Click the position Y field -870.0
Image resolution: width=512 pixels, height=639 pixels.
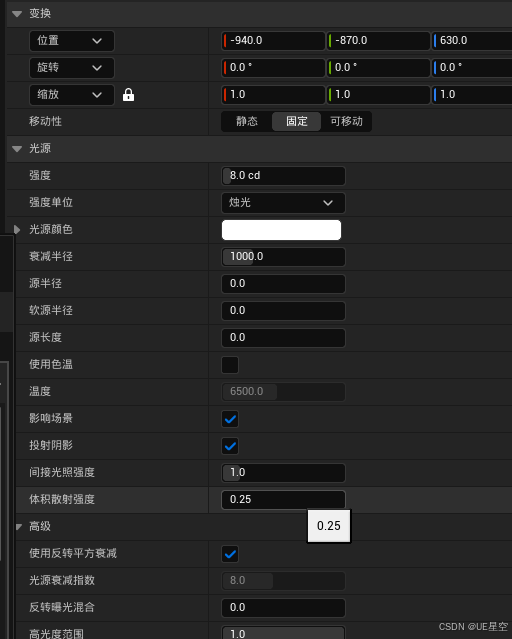coord(378,41)
